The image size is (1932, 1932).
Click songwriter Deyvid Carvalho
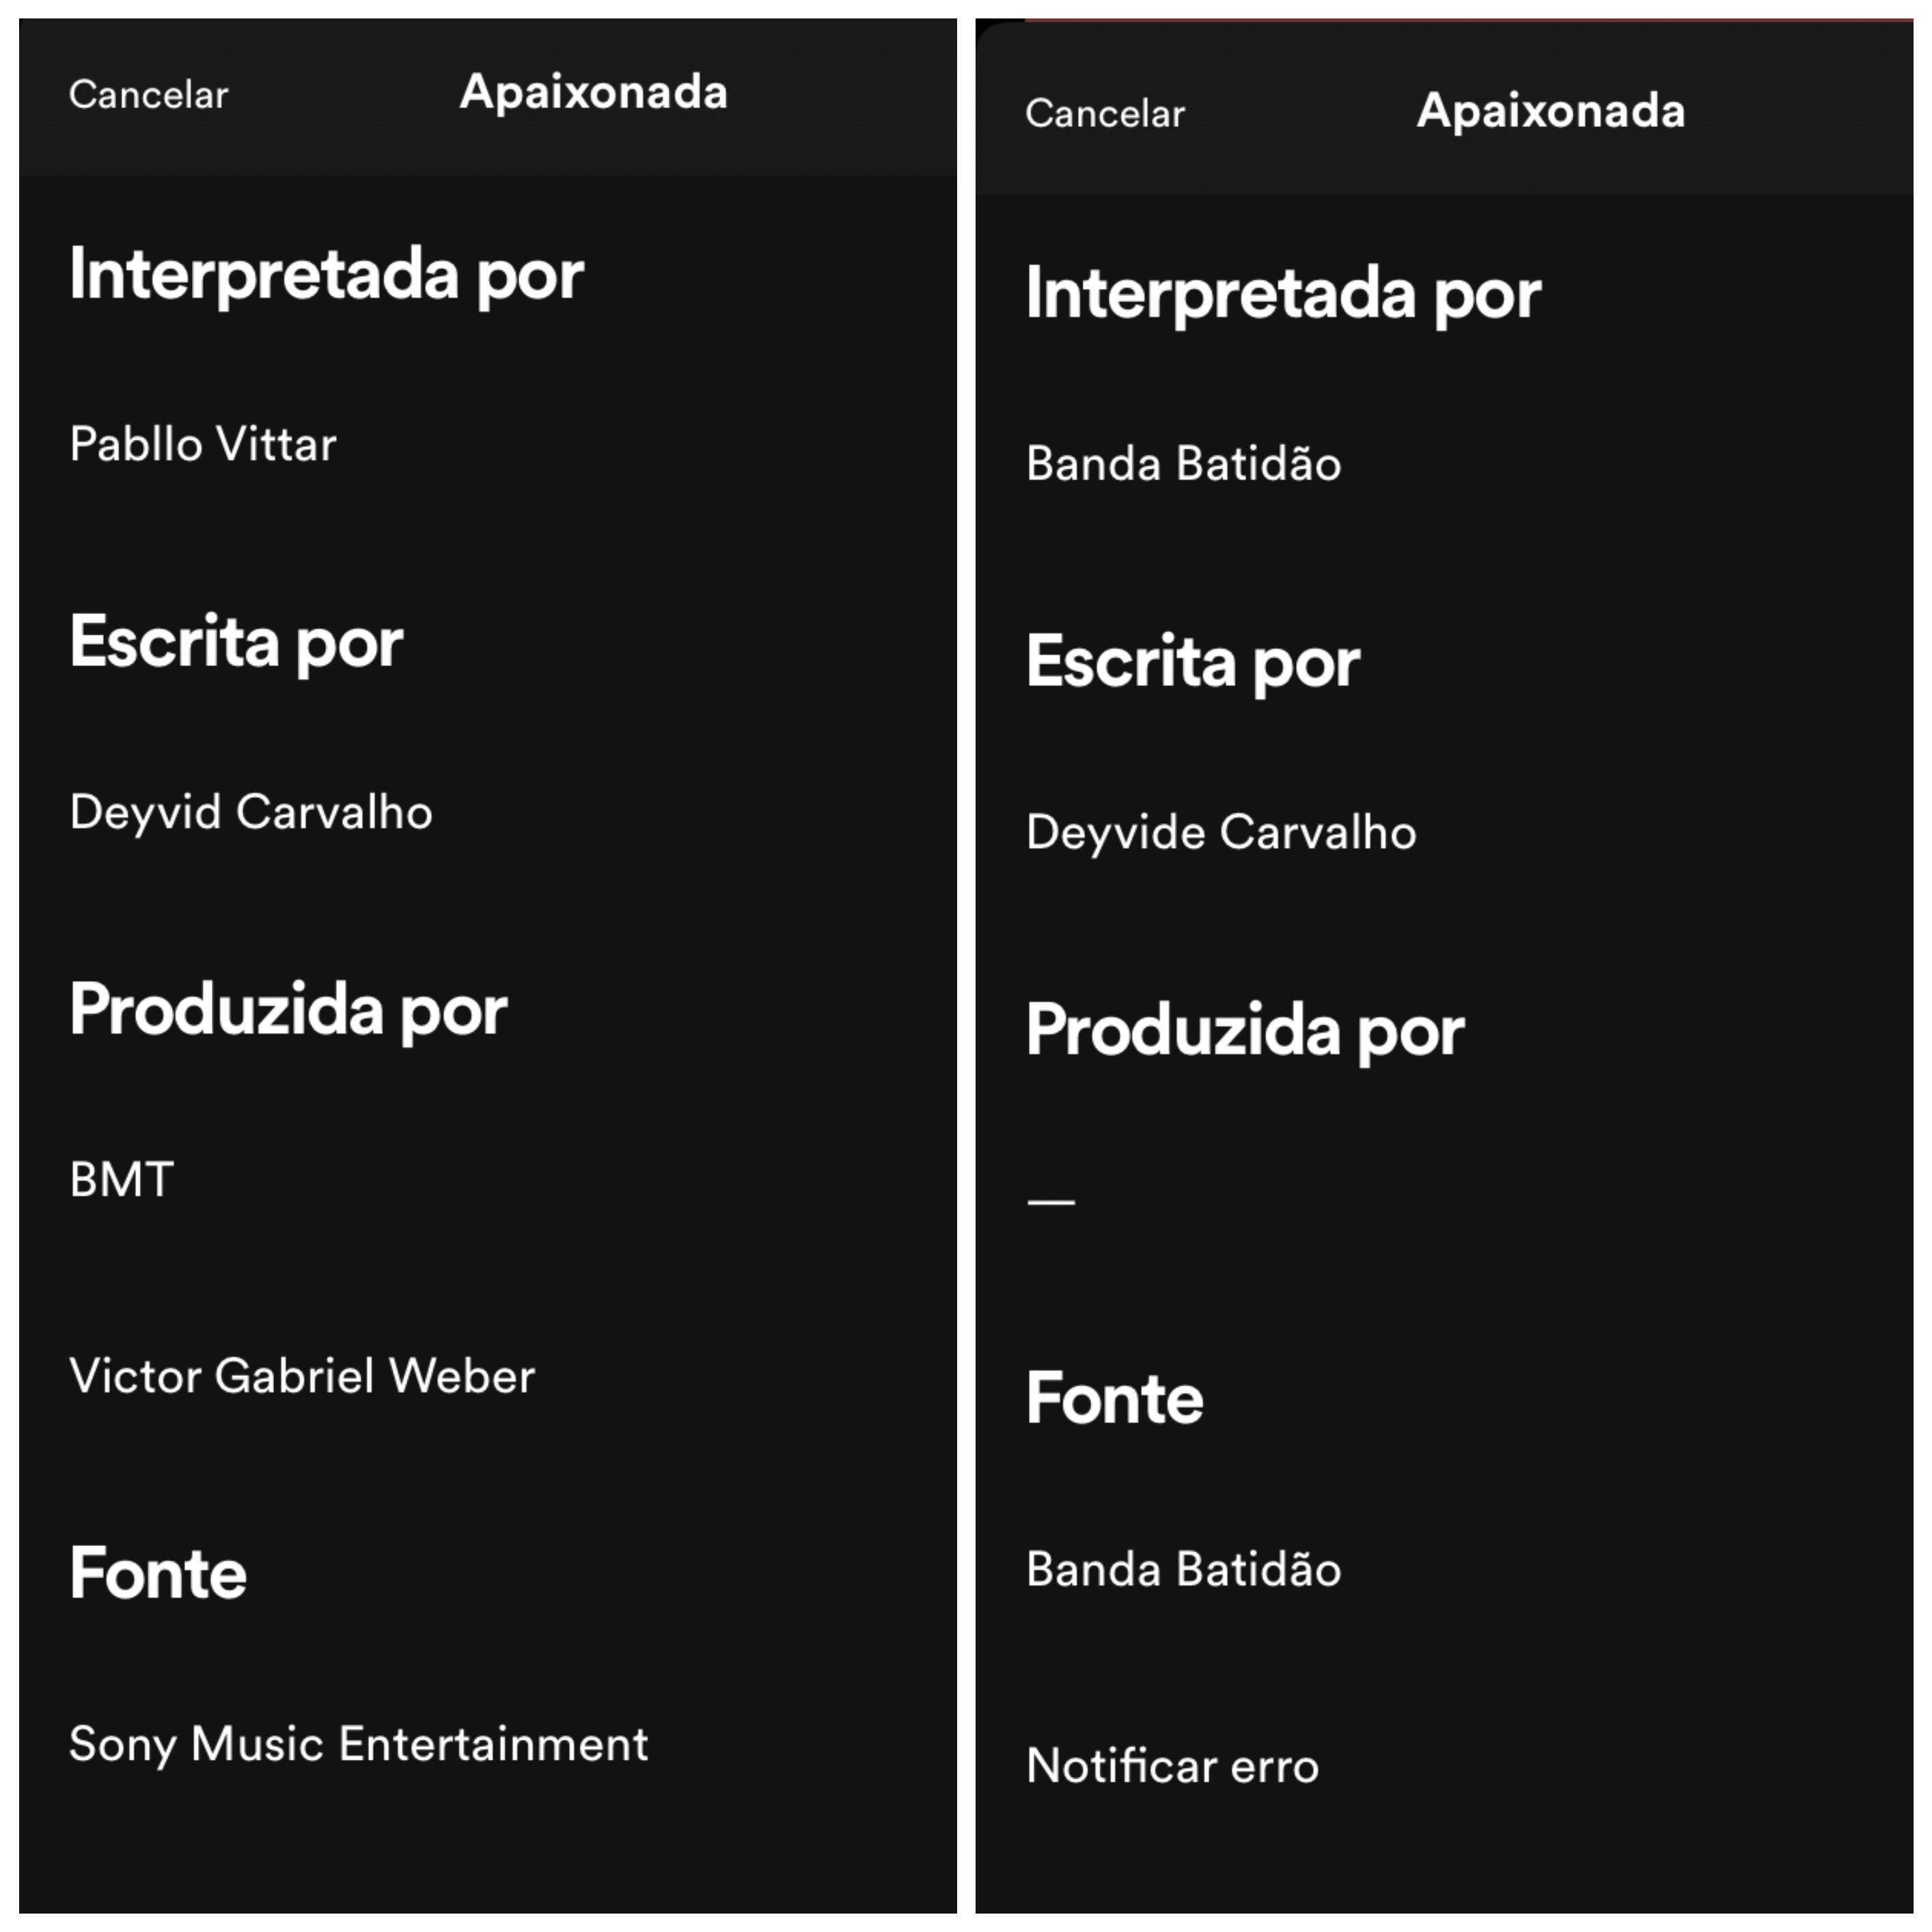251,812
